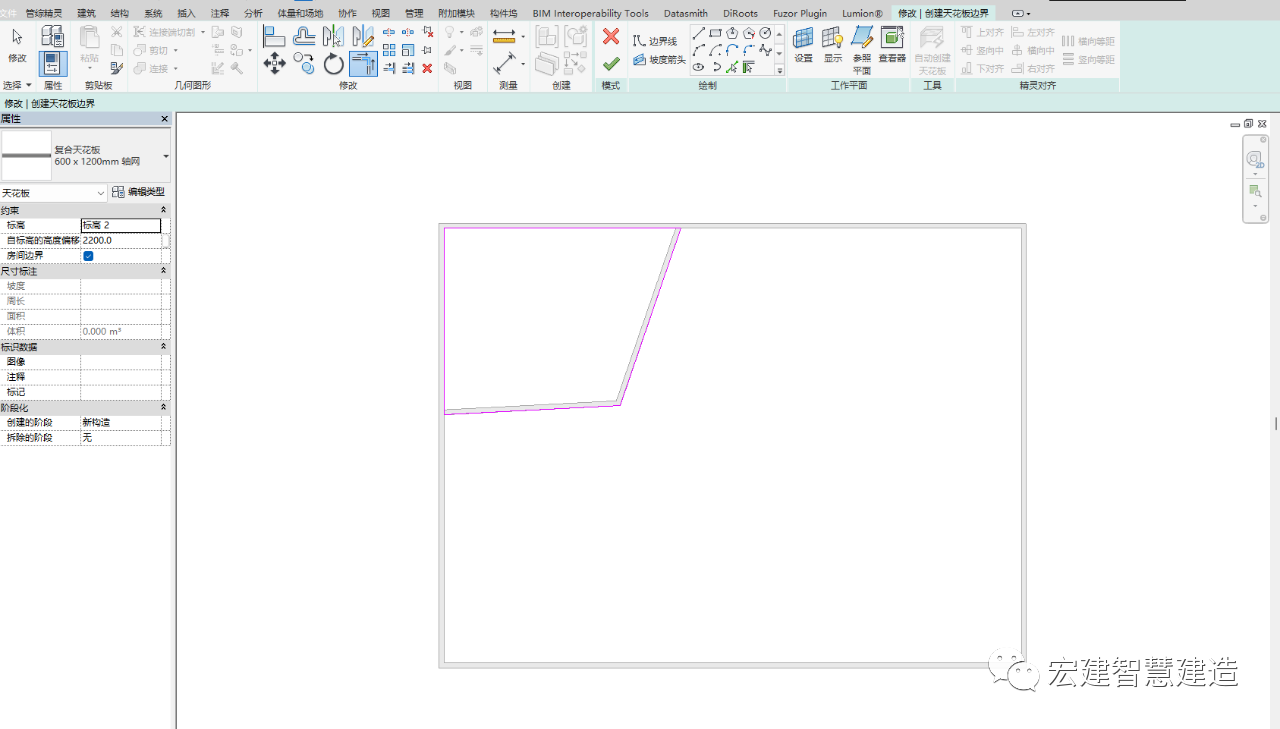Click the Trim/Extend to Corner tool
Viewport: 1280px width, 729px height.
[x=363, y=64]
